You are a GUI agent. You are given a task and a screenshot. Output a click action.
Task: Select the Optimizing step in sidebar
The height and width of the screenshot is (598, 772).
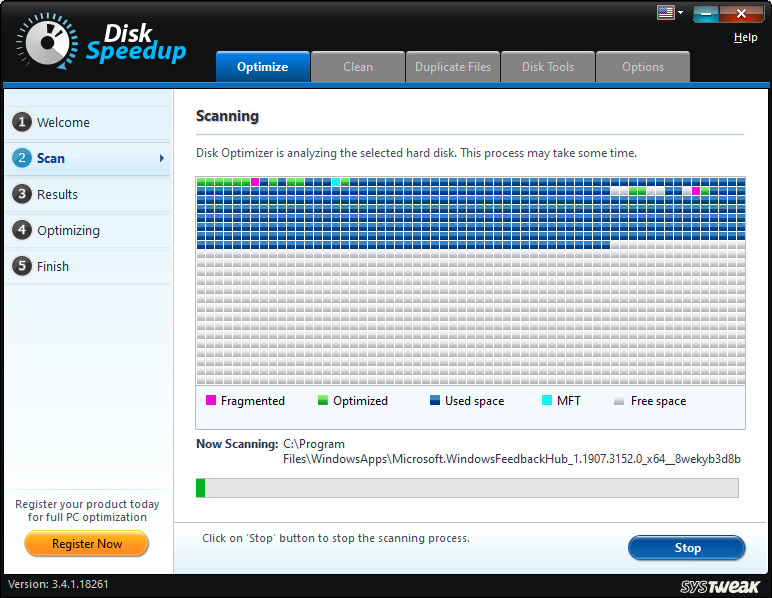point(88,230)
